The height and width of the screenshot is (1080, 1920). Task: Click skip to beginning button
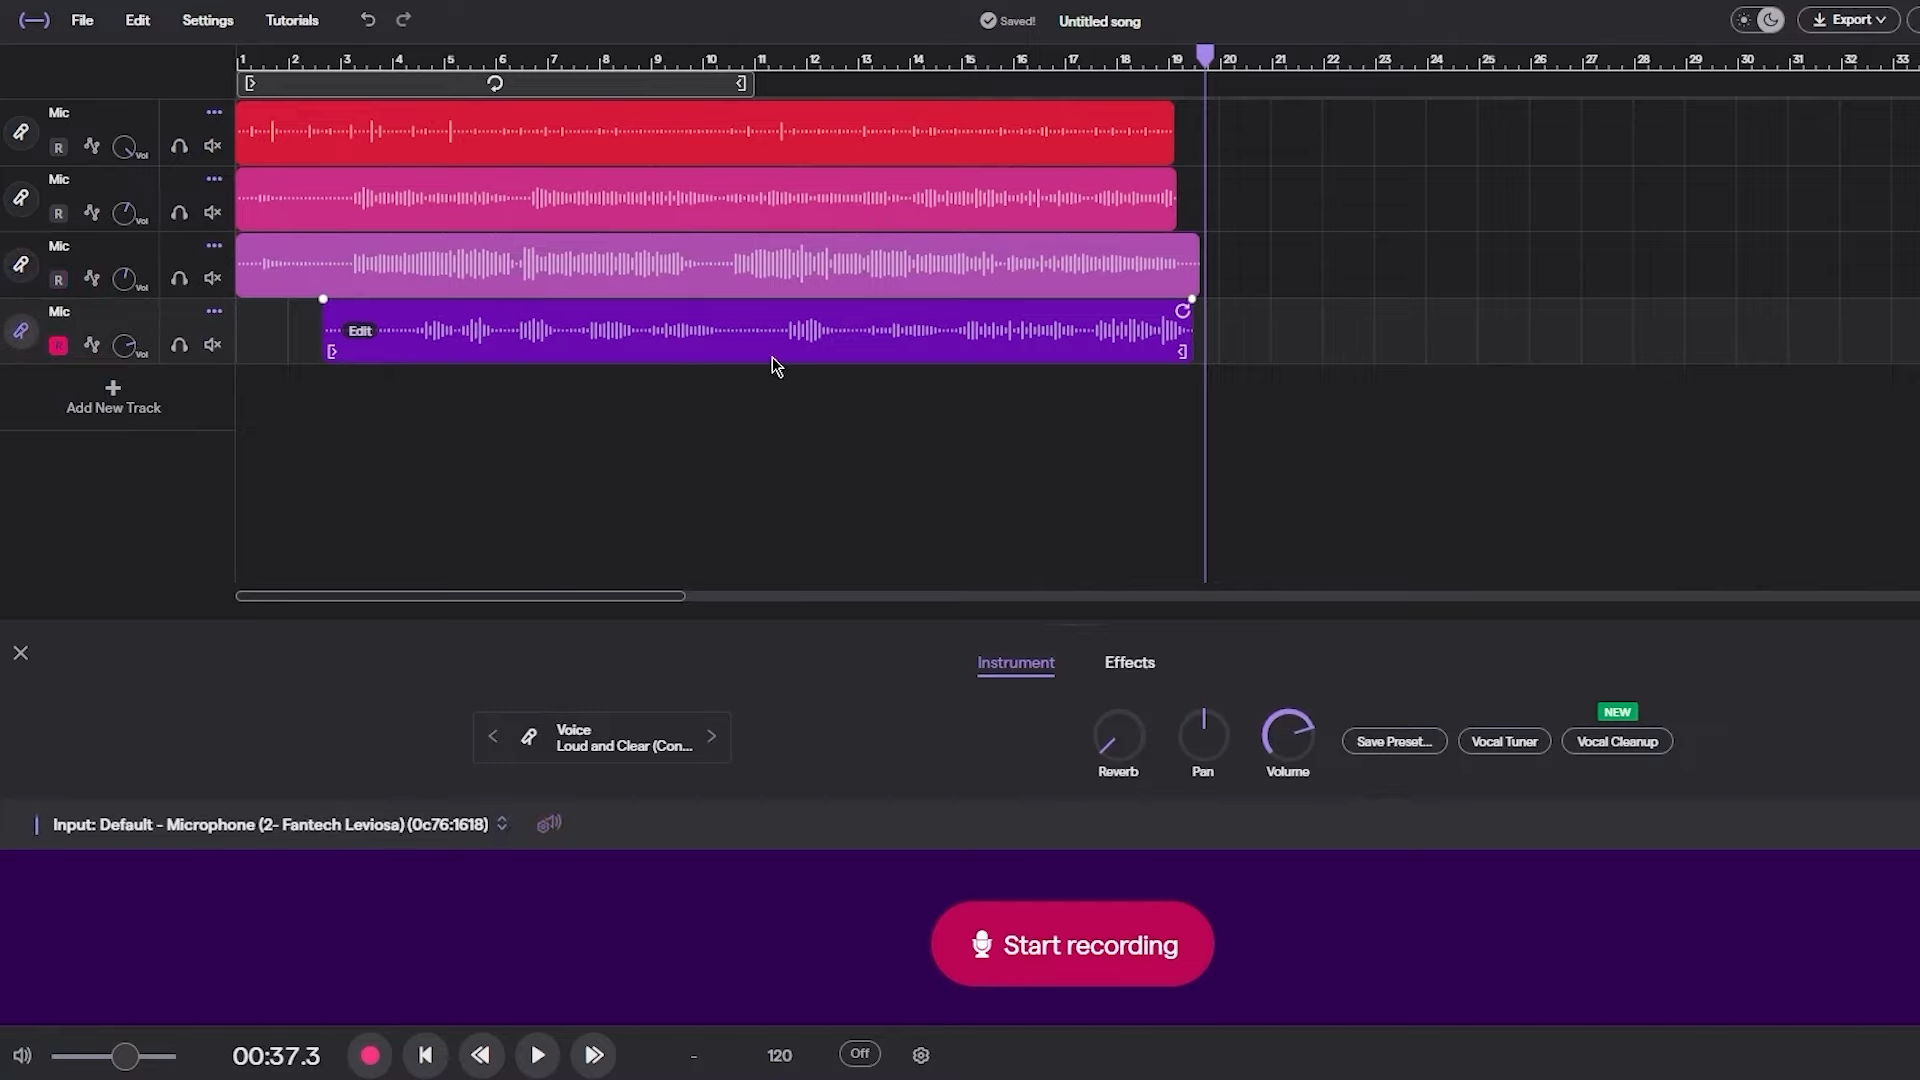[425, 1055]
